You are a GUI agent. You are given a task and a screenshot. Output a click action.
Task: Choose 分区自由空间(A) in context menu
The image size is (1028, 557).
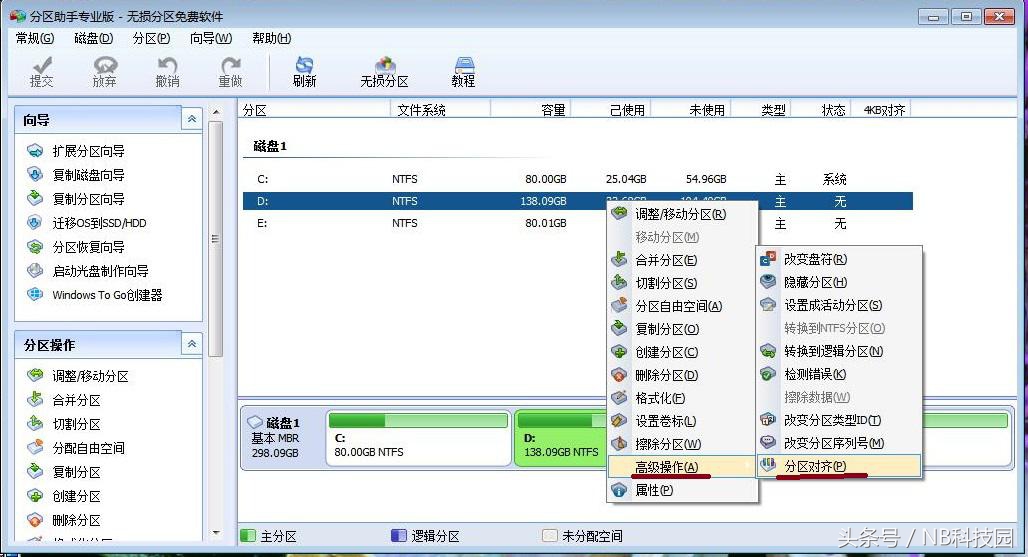pyautogui.click(x=682, y=306)
